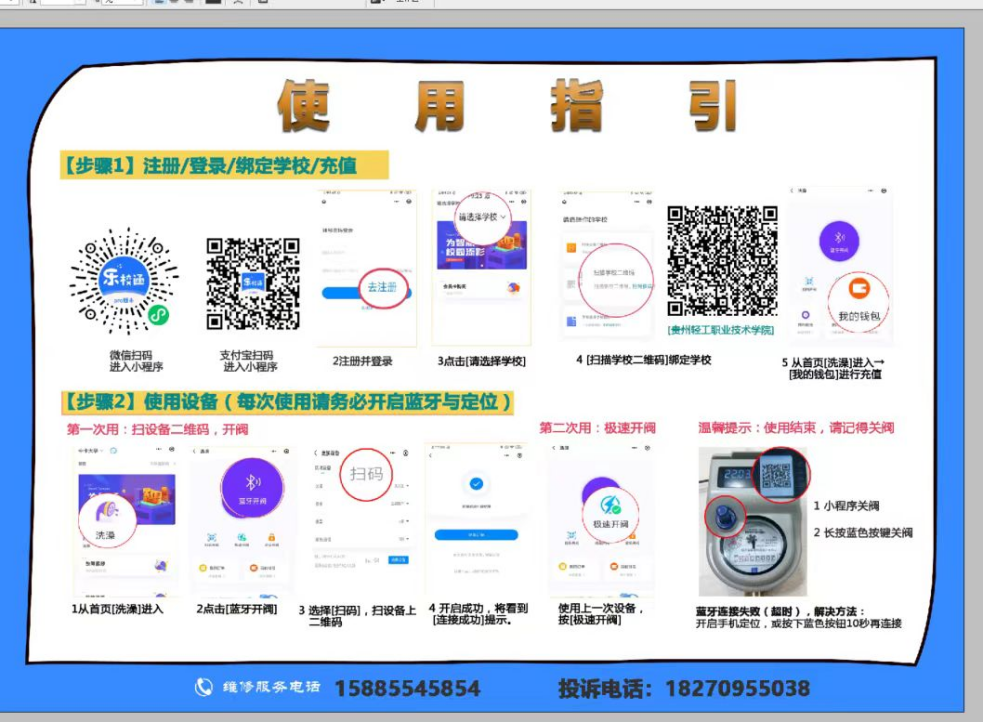
Task: Click the caption 3点击[请选择学校]
Action: click(481, 361)
